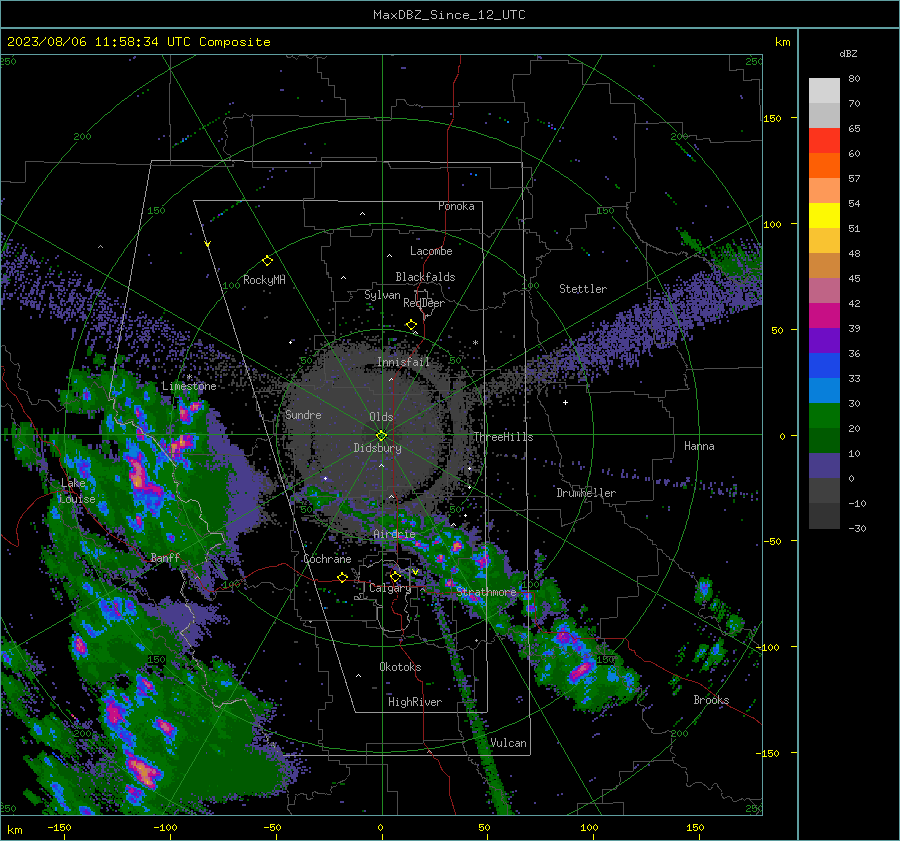Viewport: 900px width, 841px height.
Task: Select the Sylvan label
Action: click(x=382, y=295)
